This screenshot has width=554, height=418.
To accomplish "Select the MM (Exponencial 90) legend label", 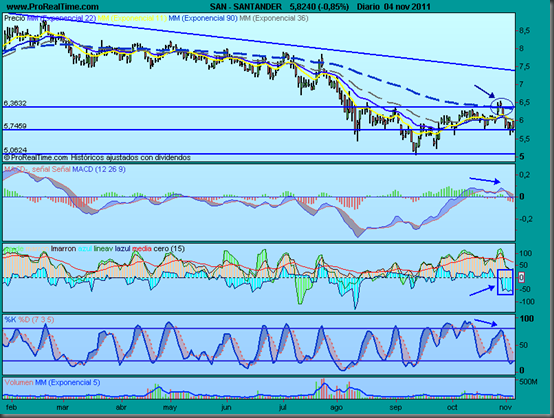I will [203, 18].
